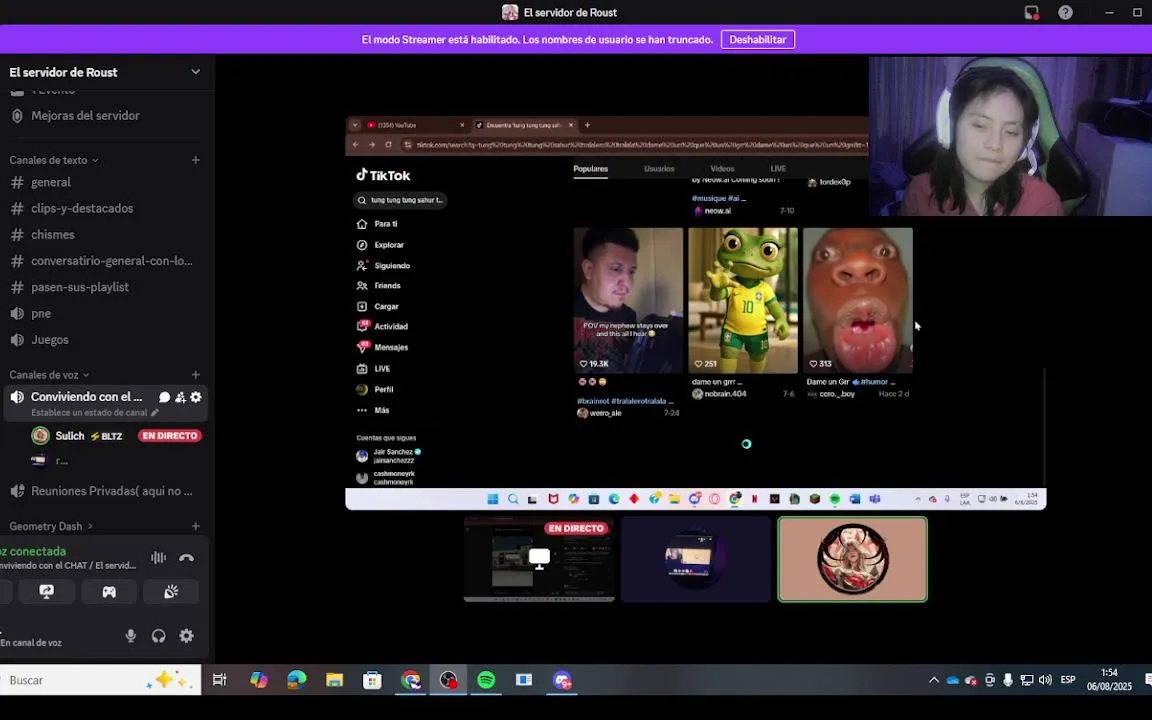Click the frog in Brazil jersey video thumbnail

(743, 300)
